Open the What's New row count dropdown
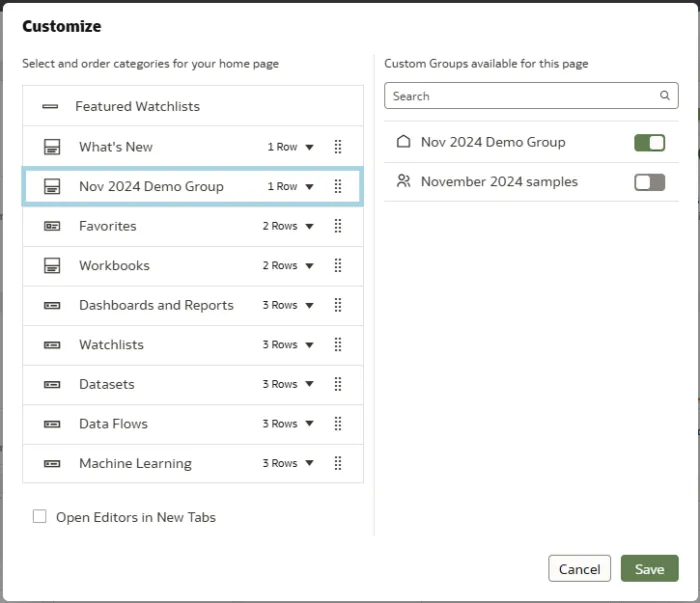The height and width of the screenshot is (603, 700). [x=290, y=147]
